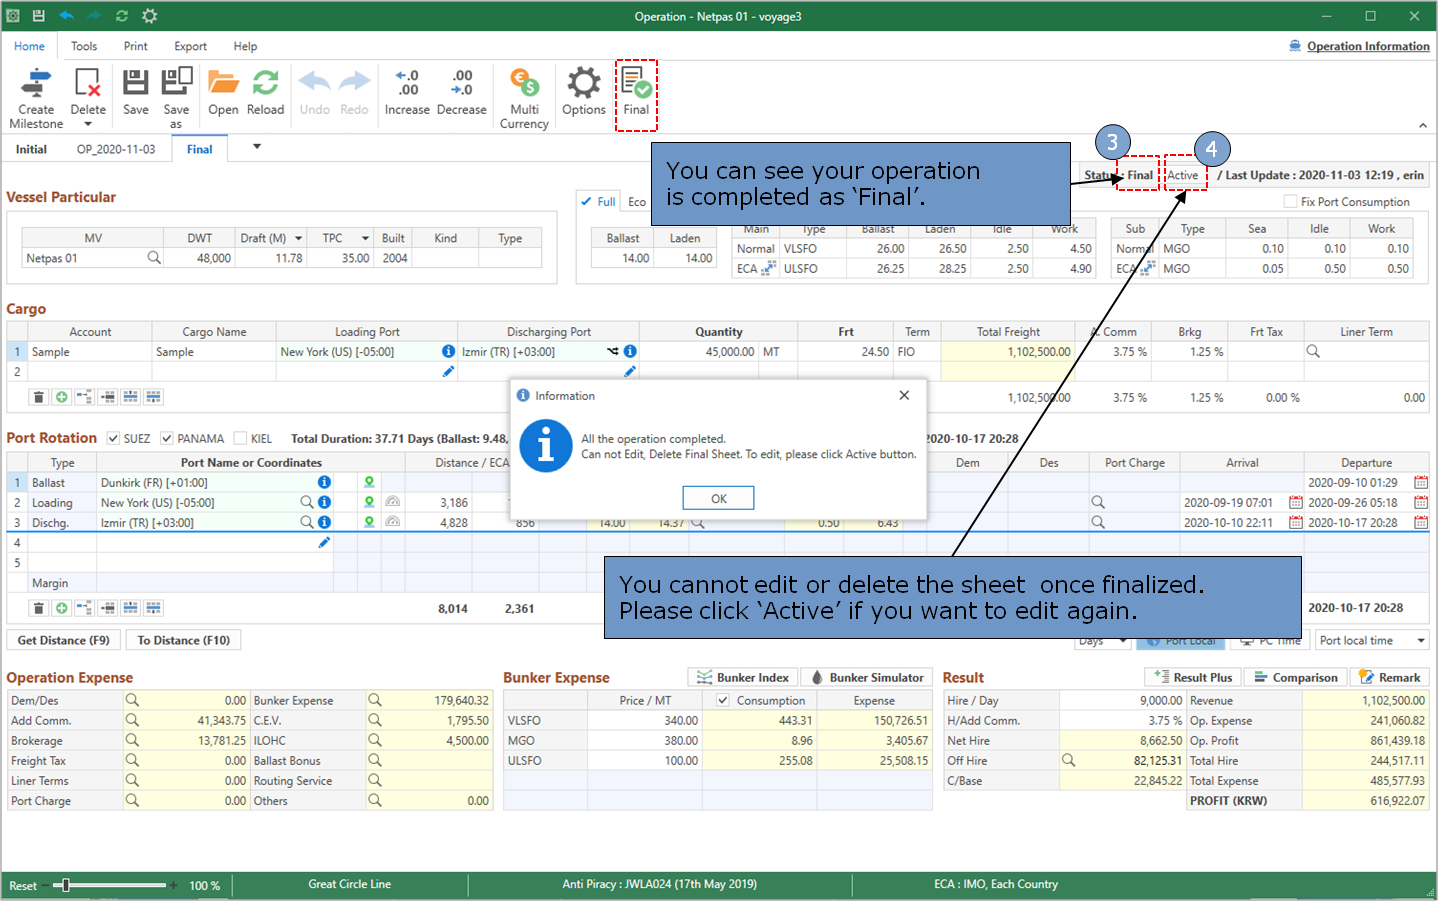
Task: Open the Port local time dropdown
Action: click(1420, 641)
